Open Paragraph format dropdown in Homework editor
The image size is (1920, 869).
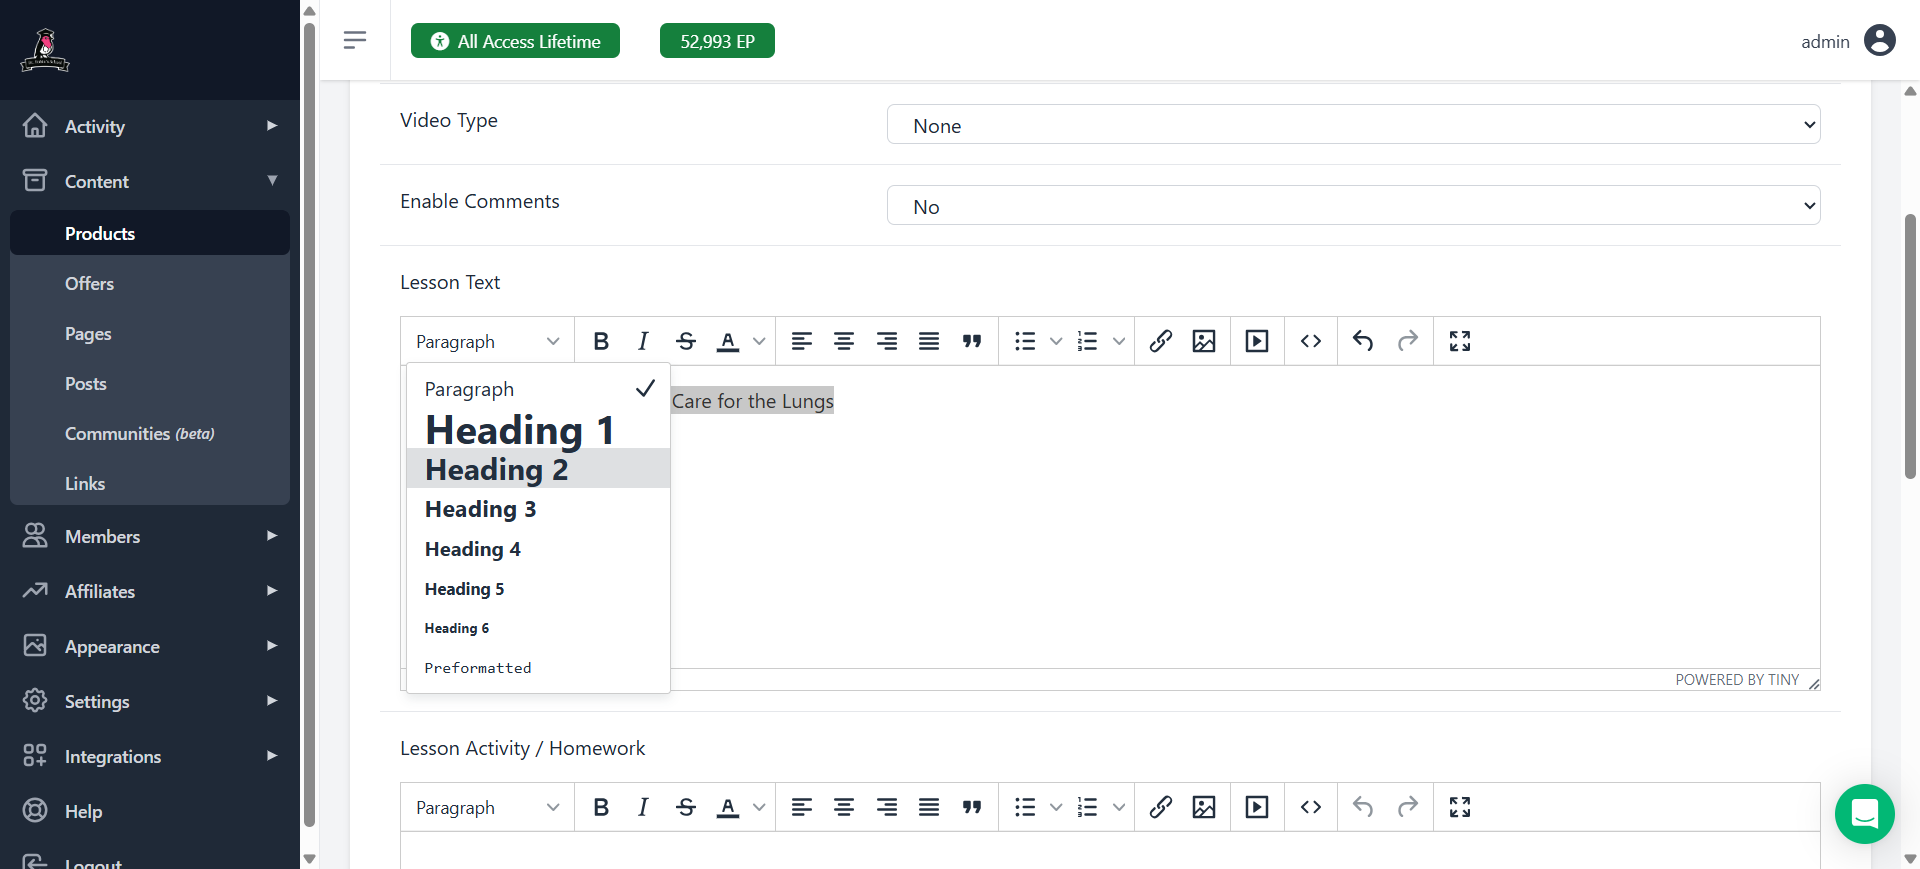tap(487, 808)
